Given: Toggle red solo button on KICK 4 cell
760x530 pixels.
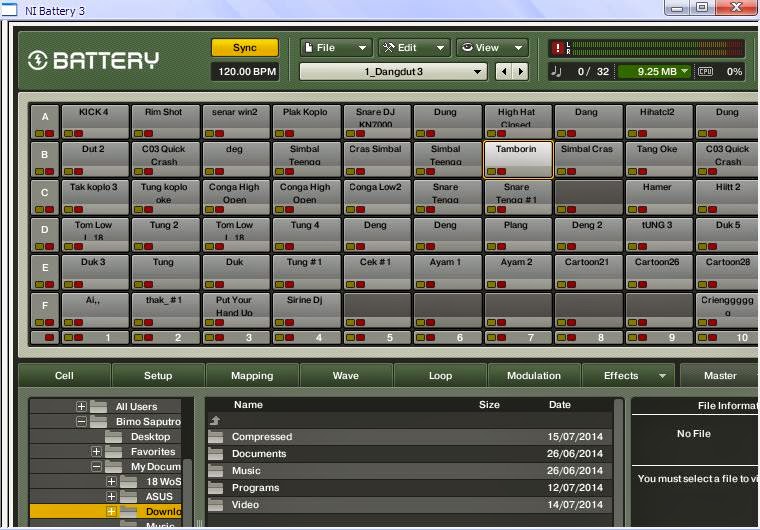Looking at the screenshot, I should [79, 133].
